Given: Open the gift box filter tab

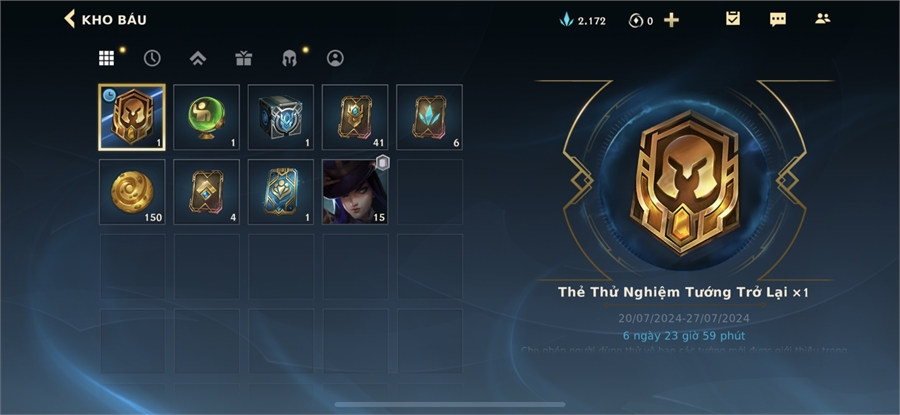Looking at the screenshot, I should pyautogui.click(x=244, y=58).
